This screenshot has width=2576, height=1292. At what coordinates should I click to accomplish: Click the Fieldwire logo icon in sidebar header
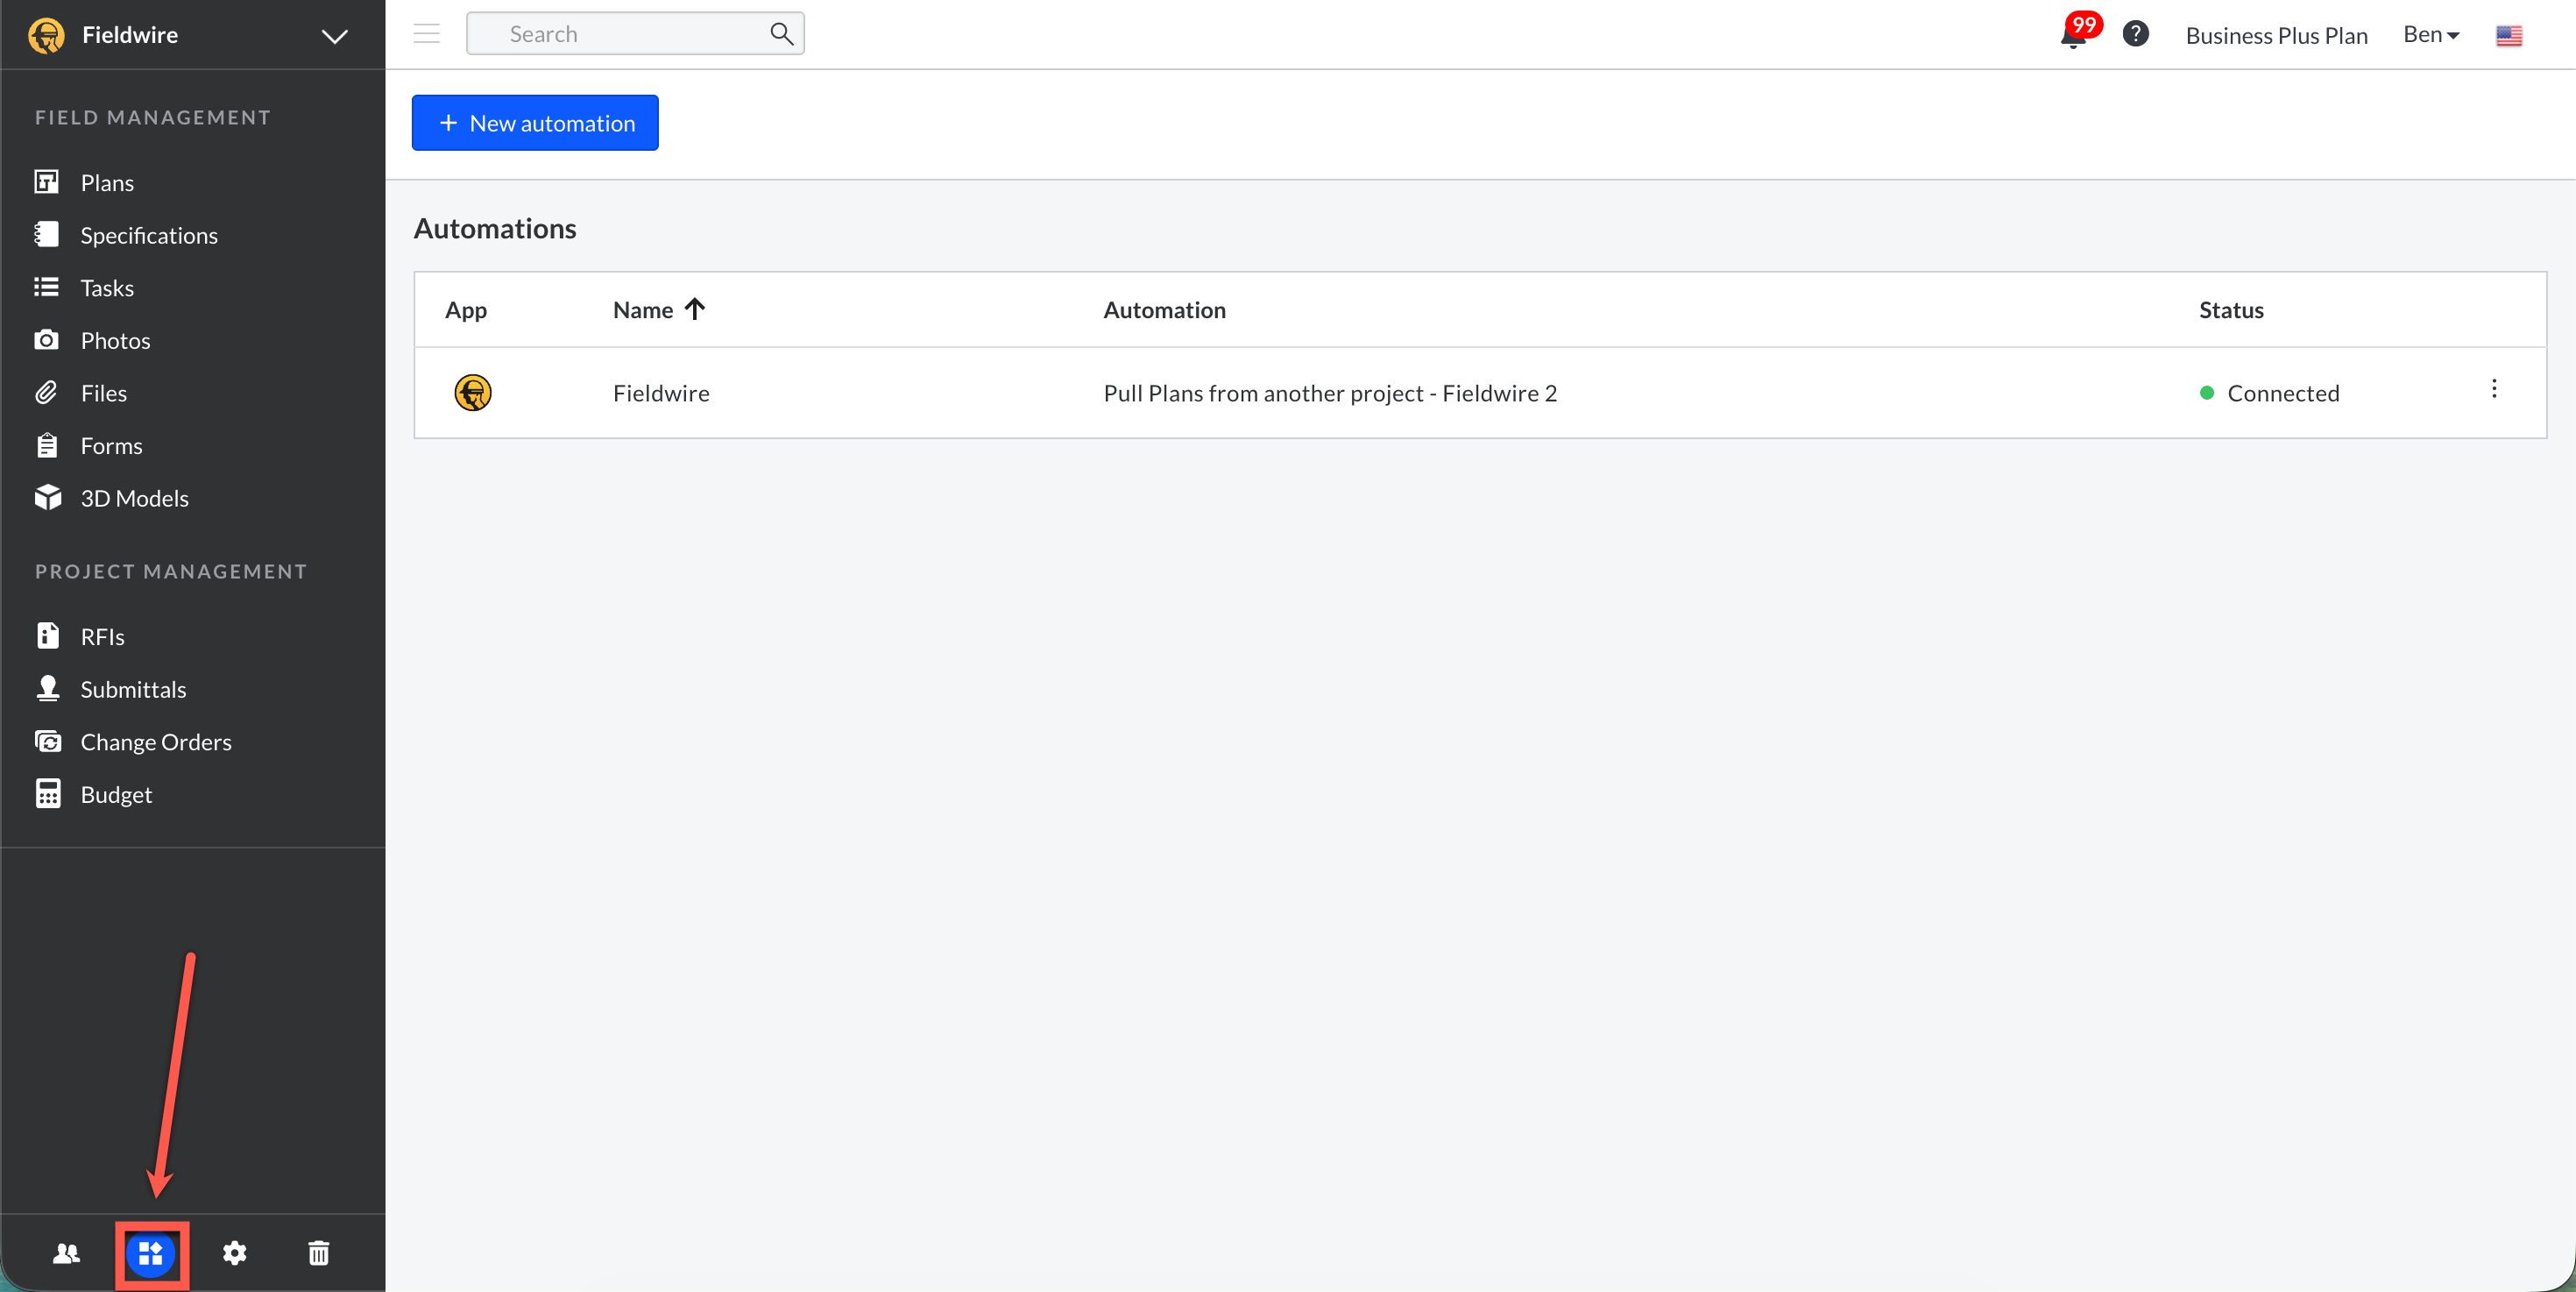(47, 35)
